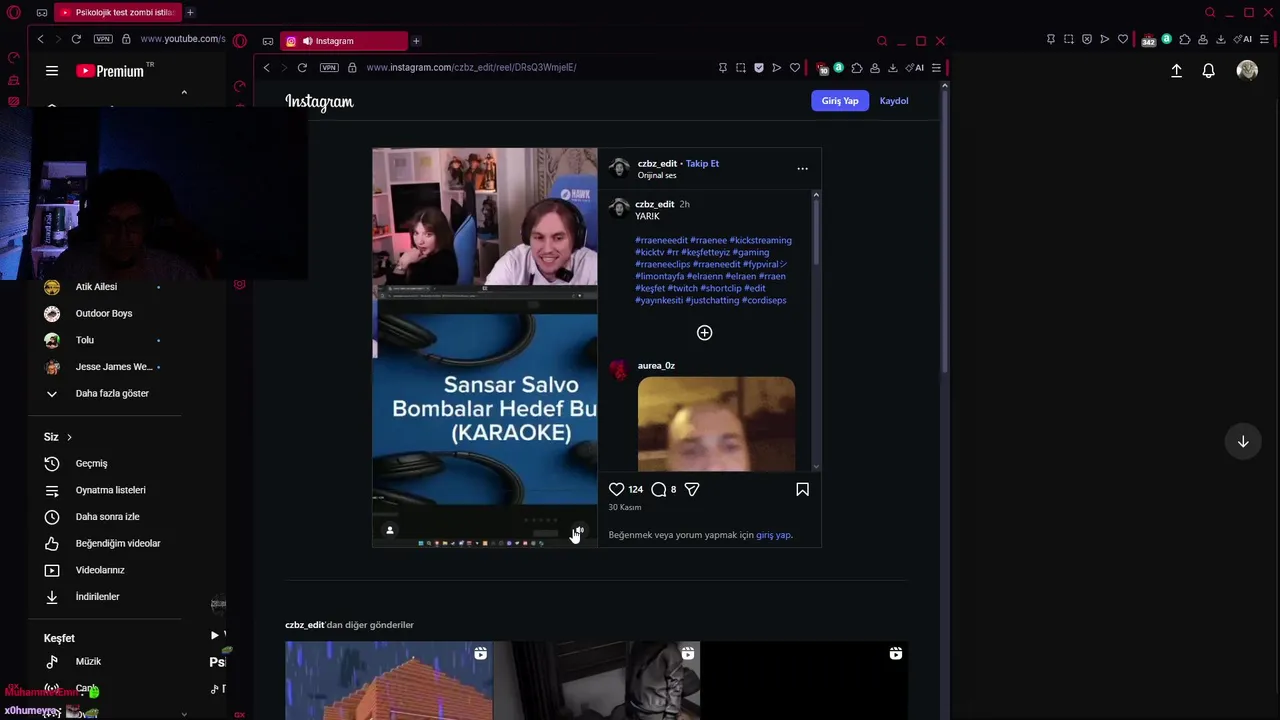Select the Psikolojik test zombi YouTube tab

[x=116, y=13]
